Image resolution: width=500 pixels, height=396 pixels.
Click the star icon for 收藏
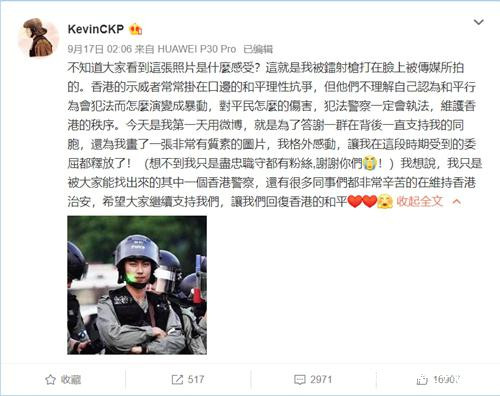point(50,379)
